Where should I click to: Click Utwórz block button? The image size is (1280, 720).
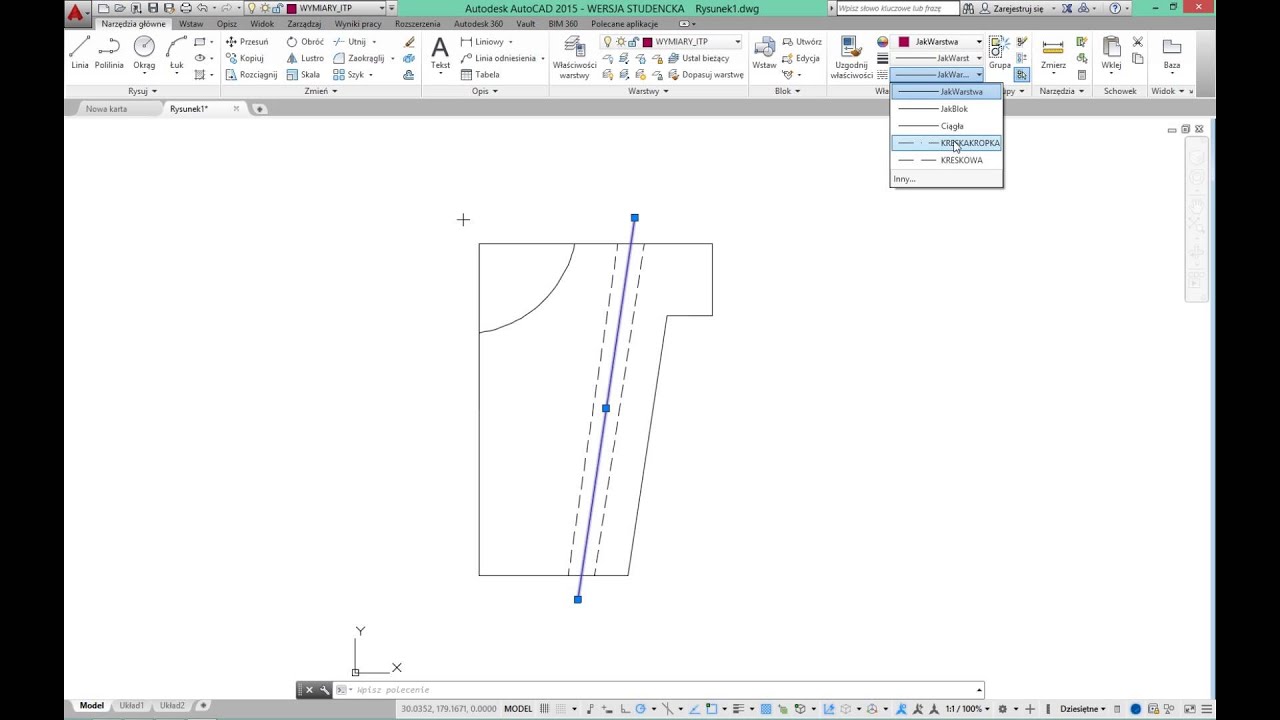pos(802,42)
